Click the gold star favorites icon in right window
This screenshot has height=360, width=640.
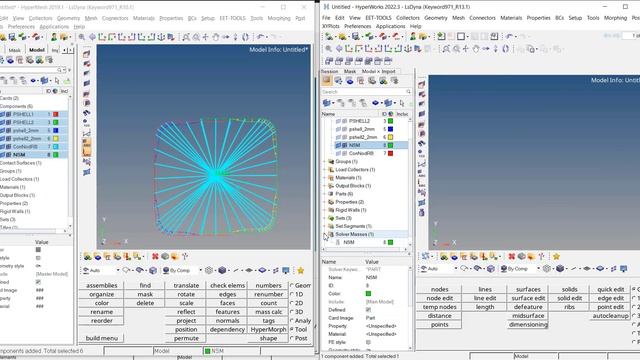coord(556,256)
